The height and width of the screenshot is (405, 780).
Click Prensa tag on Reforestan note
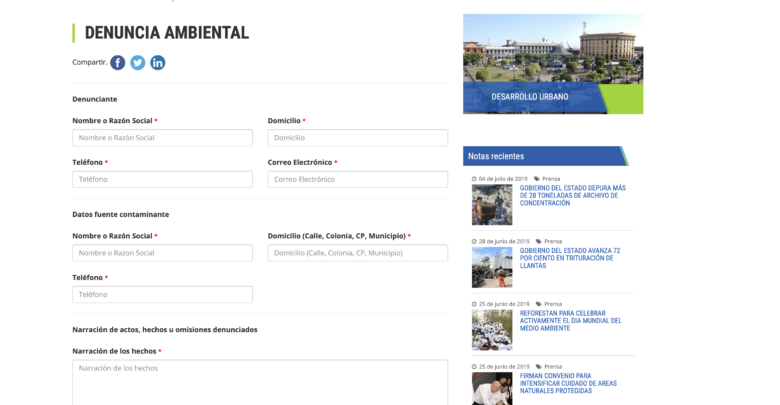[x=553, y=304]
